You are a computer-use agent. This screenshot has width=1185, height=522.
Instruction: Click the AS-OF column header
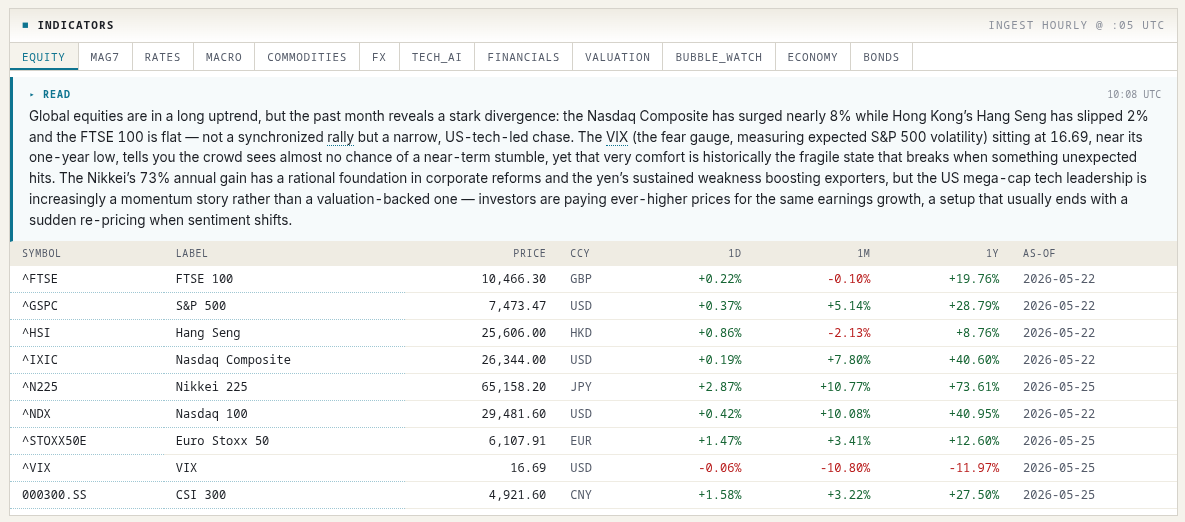pos(1041,254)
